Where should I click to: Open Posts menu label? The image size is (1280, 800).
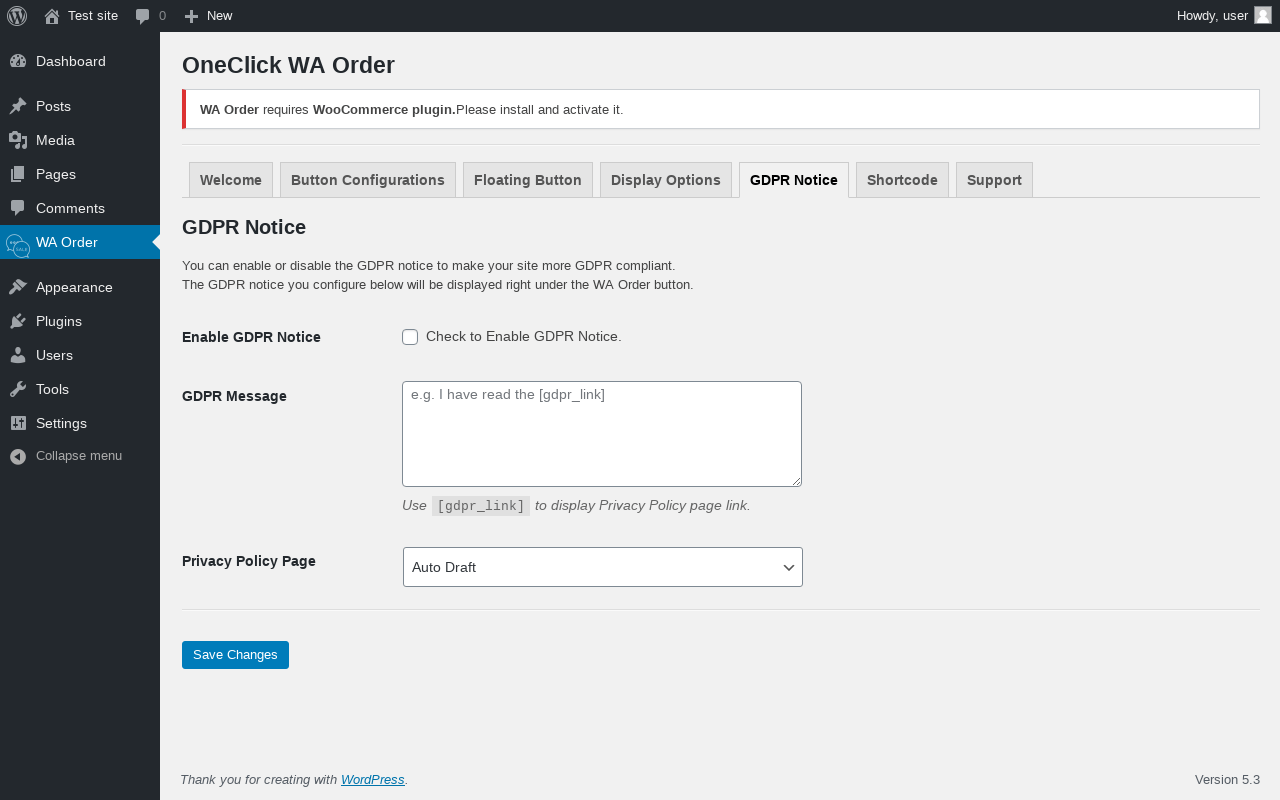pyautogui.click(x=53, y=106)
